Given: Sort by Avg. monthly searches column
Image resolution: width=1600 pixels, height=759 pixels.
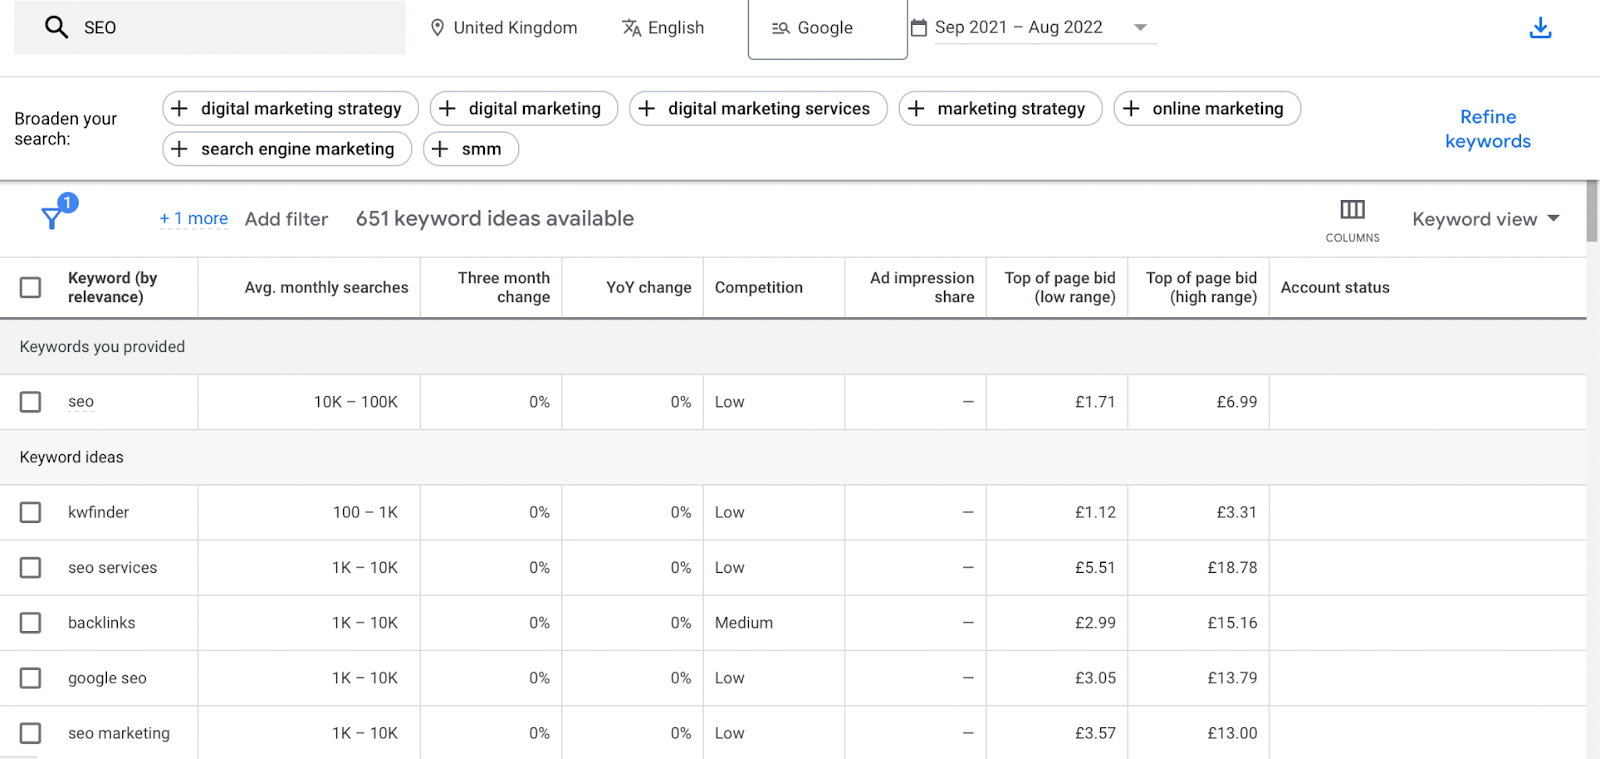Looking at the screenshot, I should [326, 288].
